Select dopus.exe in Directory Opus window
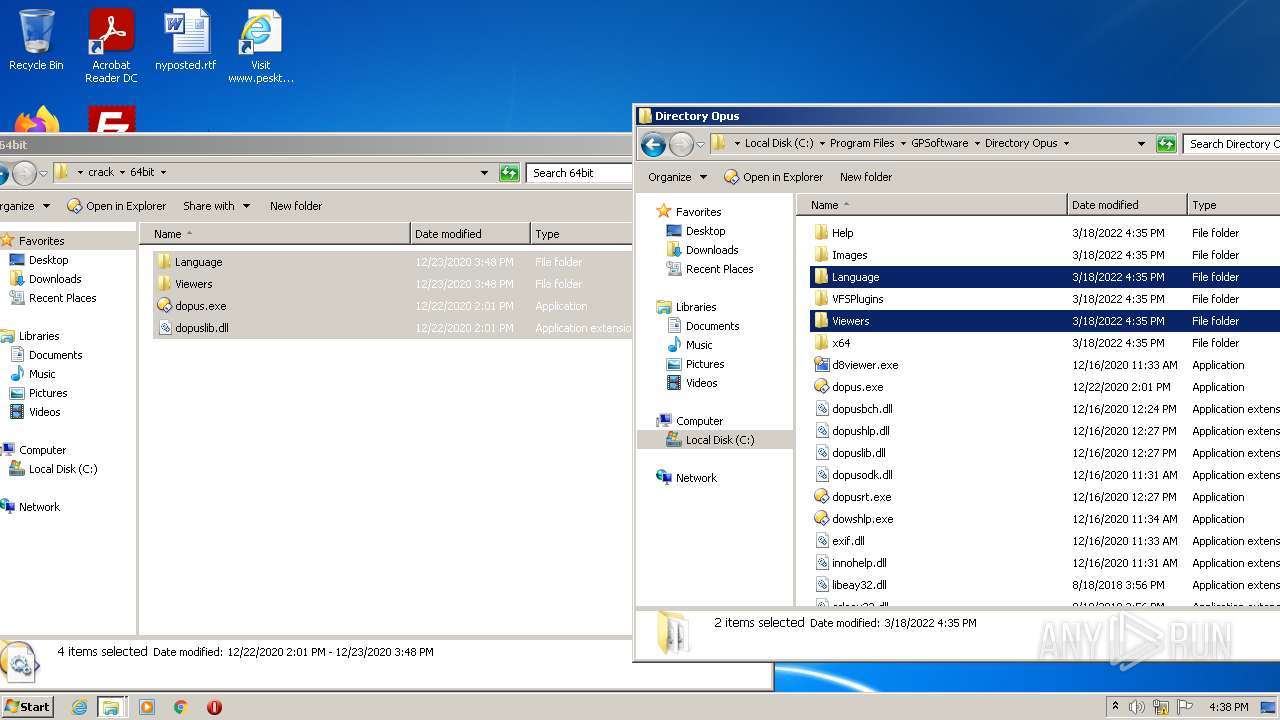The width and height of the screenshot is (1280, 720). click(857, 387)
